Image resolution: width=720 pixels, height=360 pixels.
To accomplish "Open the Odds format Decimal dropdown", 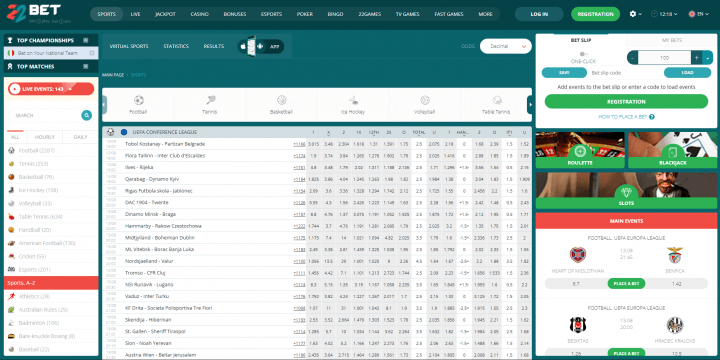I will [506, 46].
